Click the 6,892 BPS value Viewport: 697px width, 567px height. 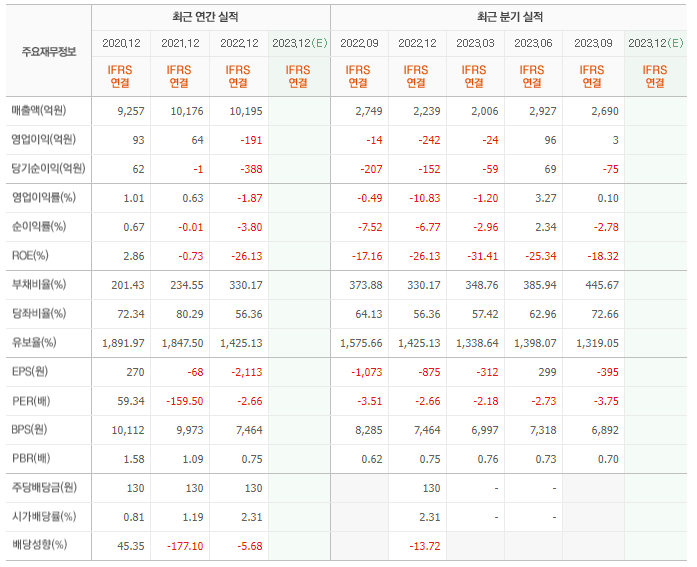(605, 430)
